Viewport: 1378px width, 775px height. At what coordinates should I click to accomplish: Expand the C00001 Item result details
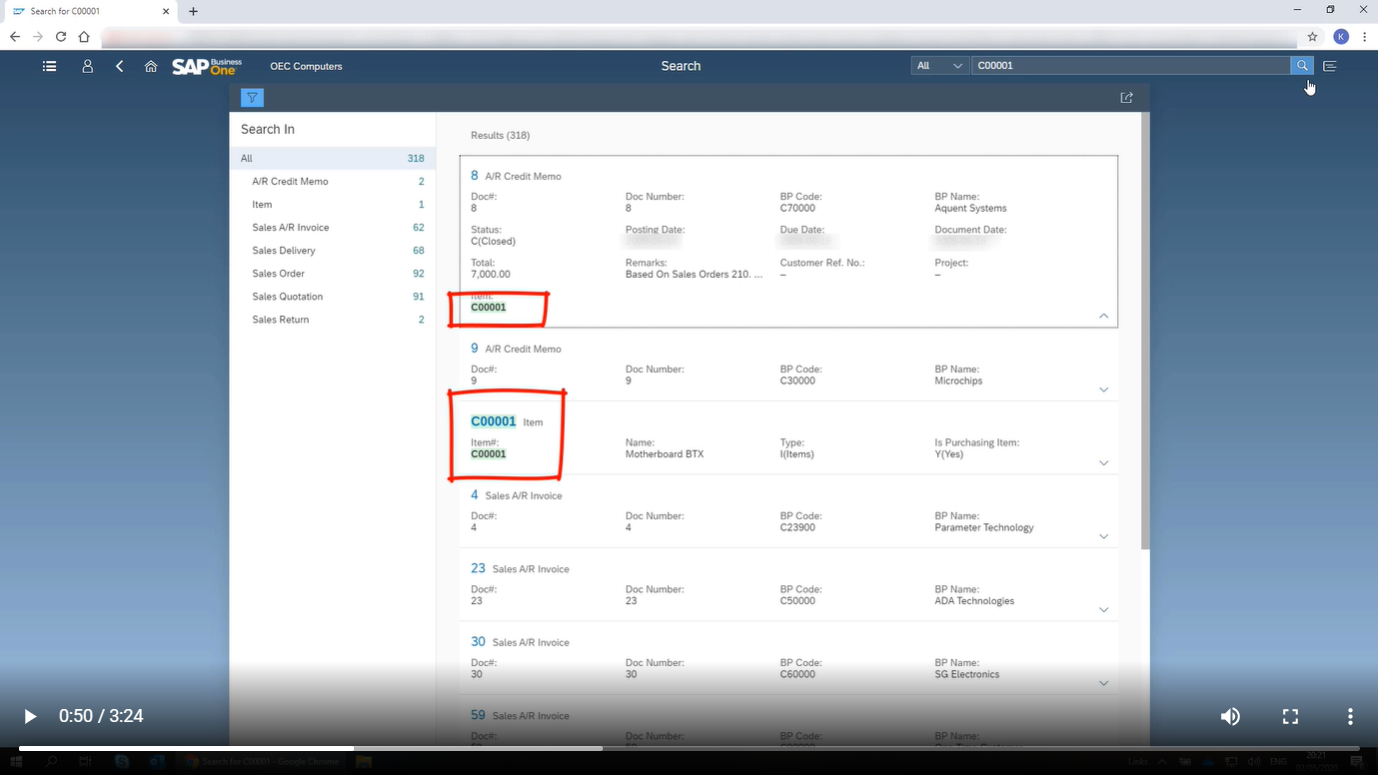[1104, 463]
